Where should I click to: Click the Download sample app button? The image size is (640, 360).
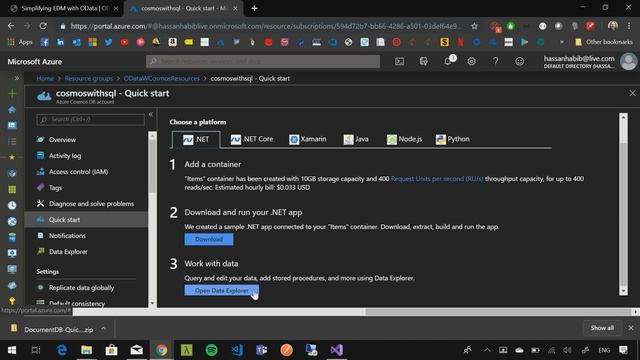pos(209,239)
